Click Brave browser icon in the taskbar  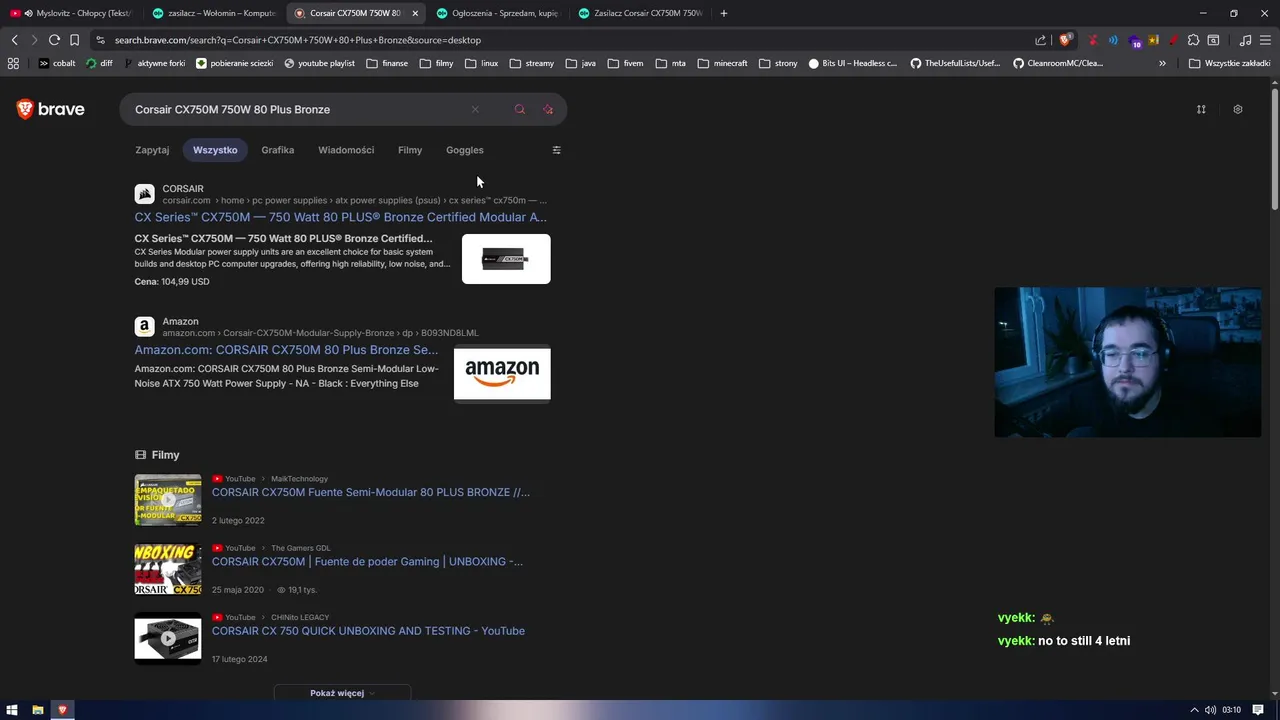pyautogui.click(x=62, y=710)
